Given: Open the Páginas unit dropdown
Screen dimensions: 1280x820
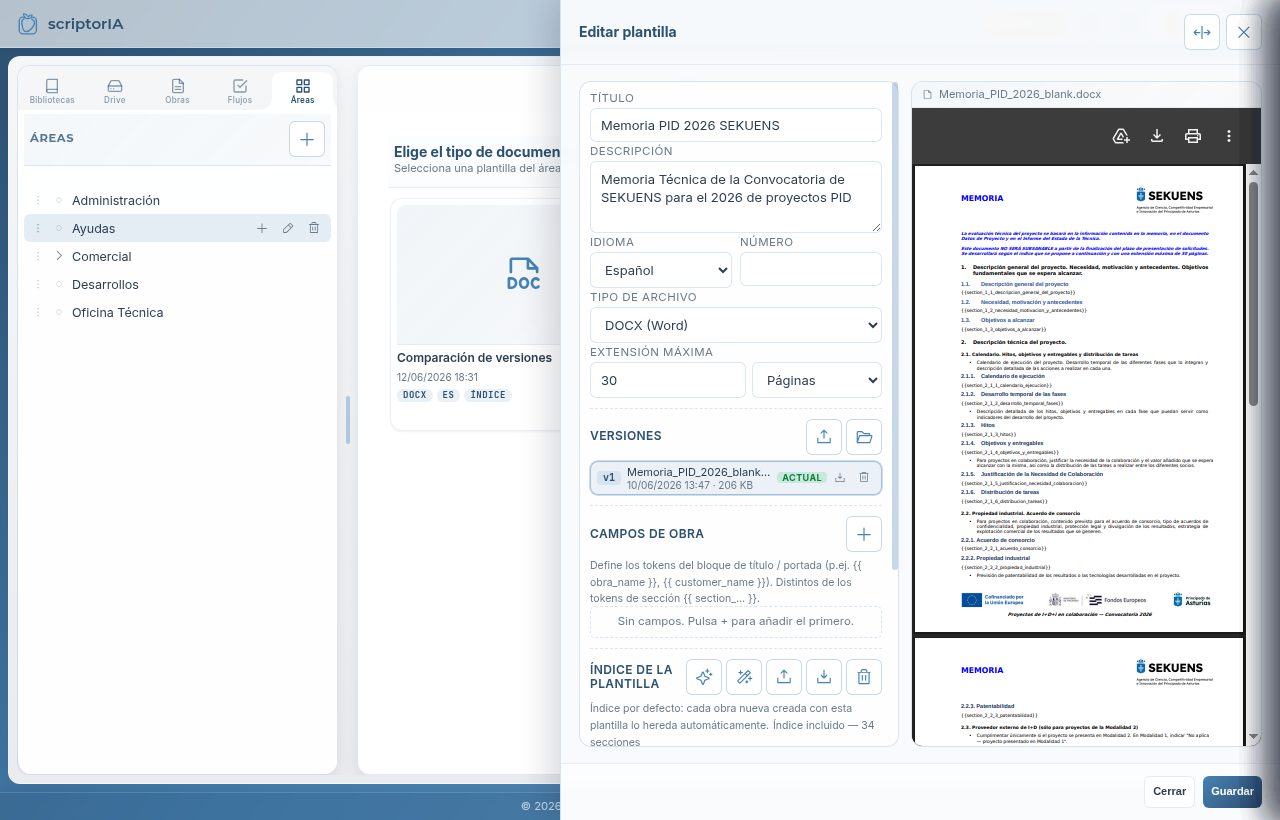Looking at the screenshot, I should (817, 380).
